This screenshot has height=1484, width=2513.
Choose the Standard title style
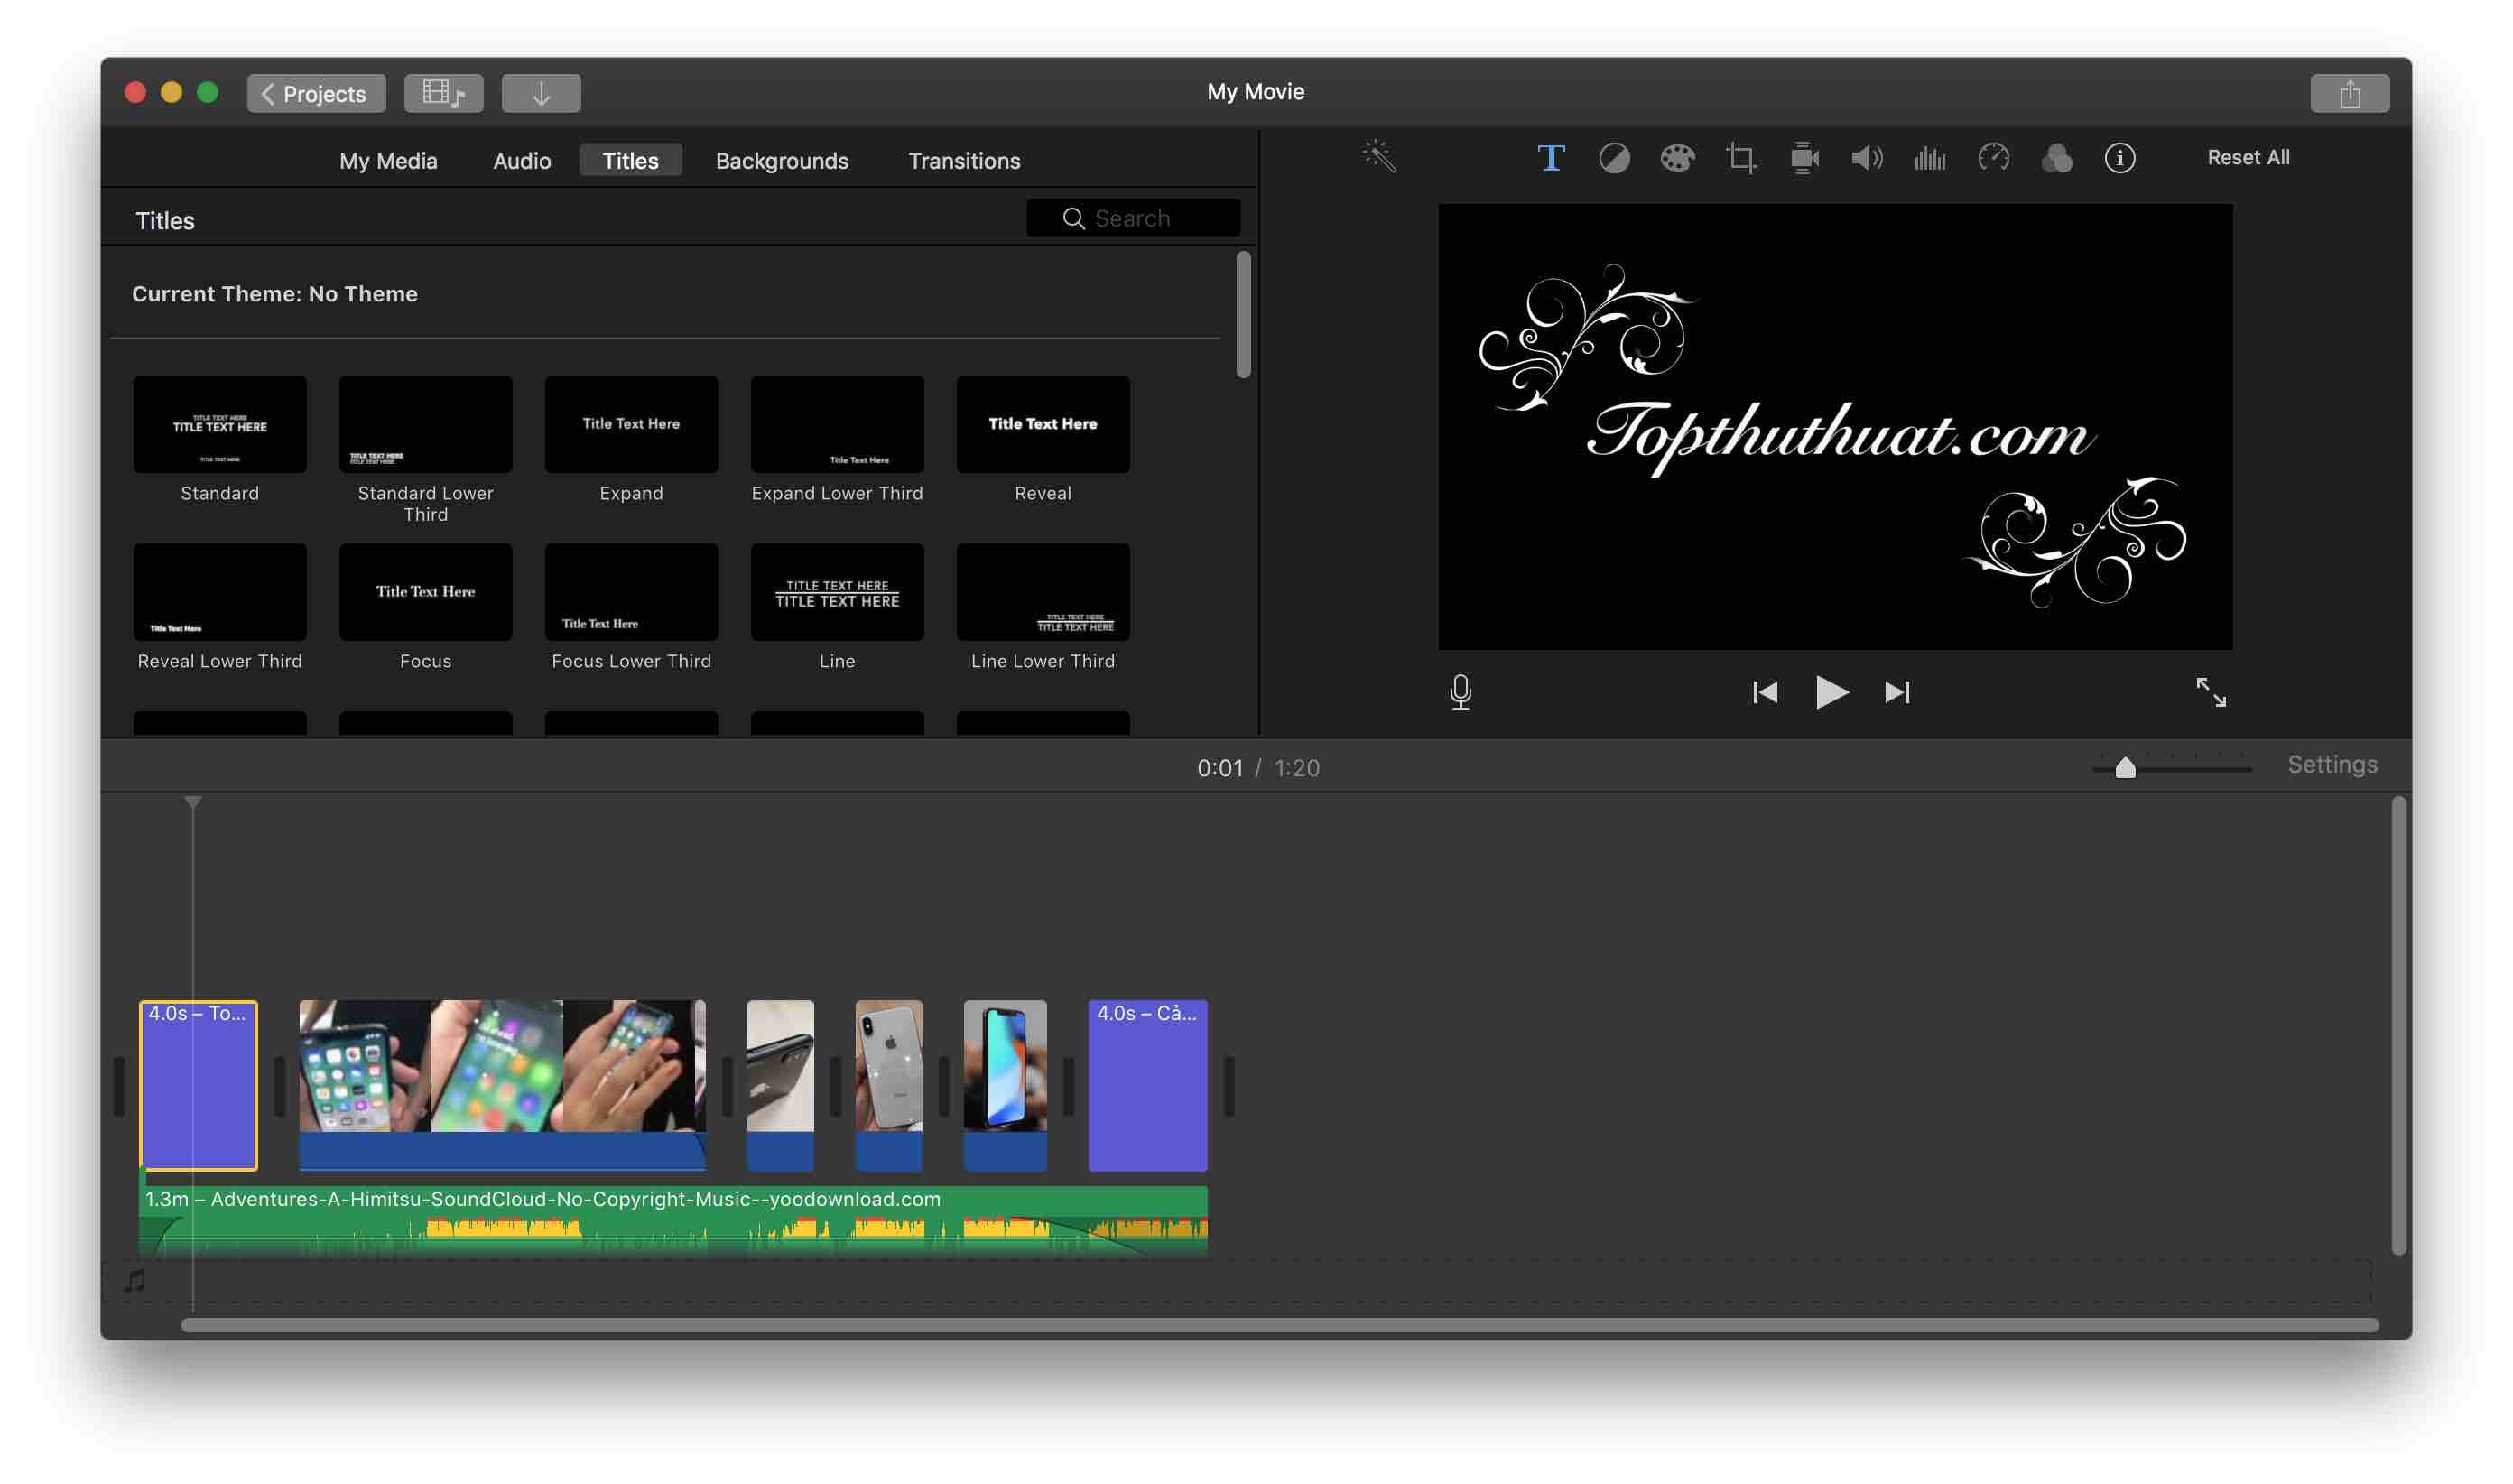pos(220,424)
